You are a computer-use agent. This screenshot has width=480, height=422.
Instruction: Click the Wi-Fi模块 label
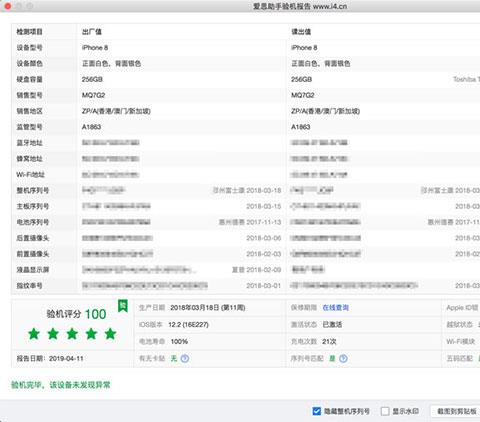(x=461, y=341)
